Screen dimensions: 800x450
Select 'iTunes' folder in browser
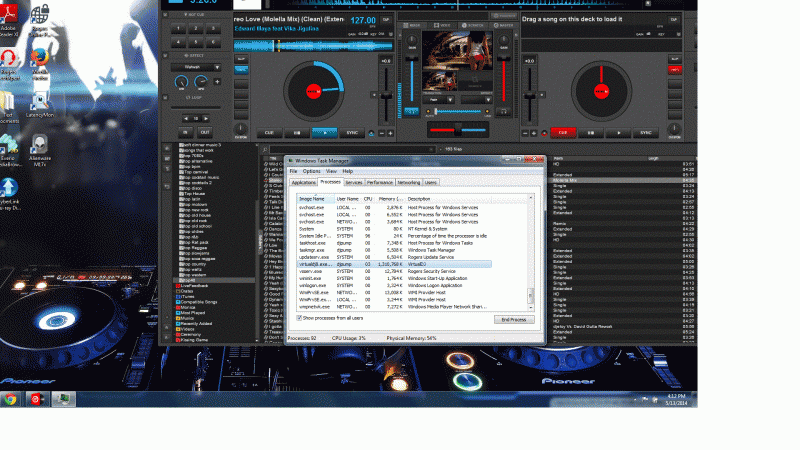point(185,296)
